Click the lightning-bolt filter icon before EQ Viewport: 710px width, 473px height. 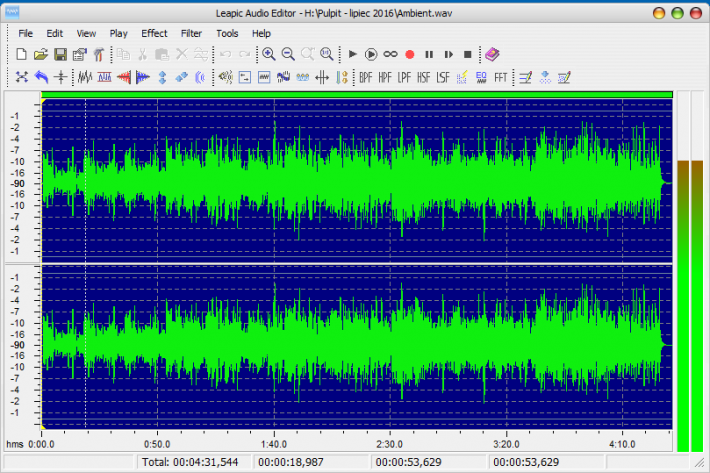pos(462,78)
